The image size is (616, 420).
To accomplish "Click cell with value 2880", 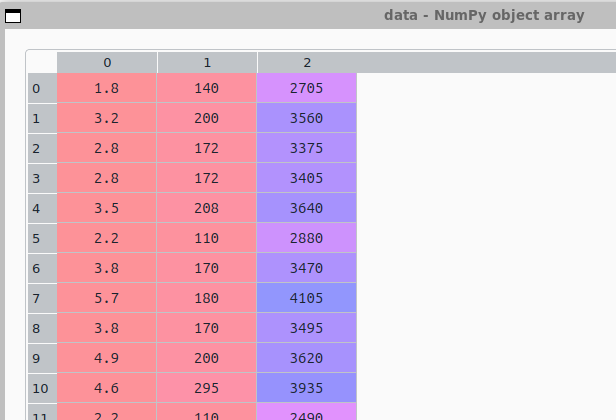I will pos(307,238).
